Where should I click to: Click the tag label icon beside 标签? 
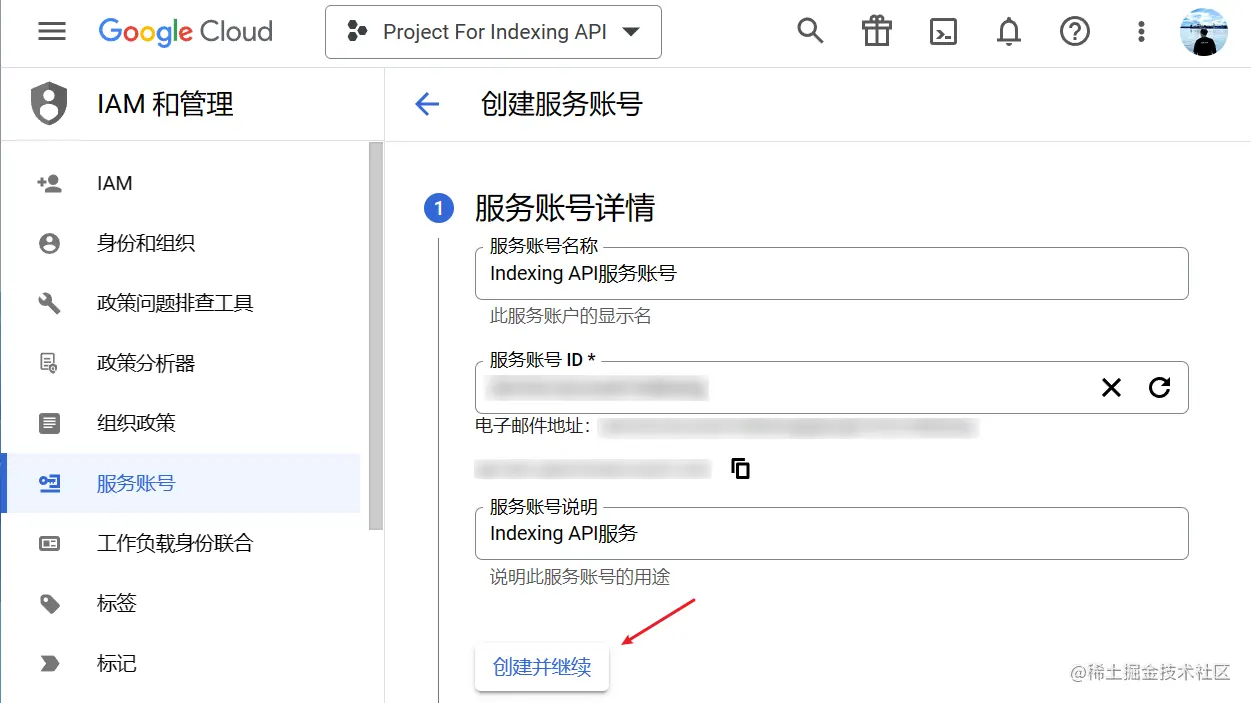49,603
